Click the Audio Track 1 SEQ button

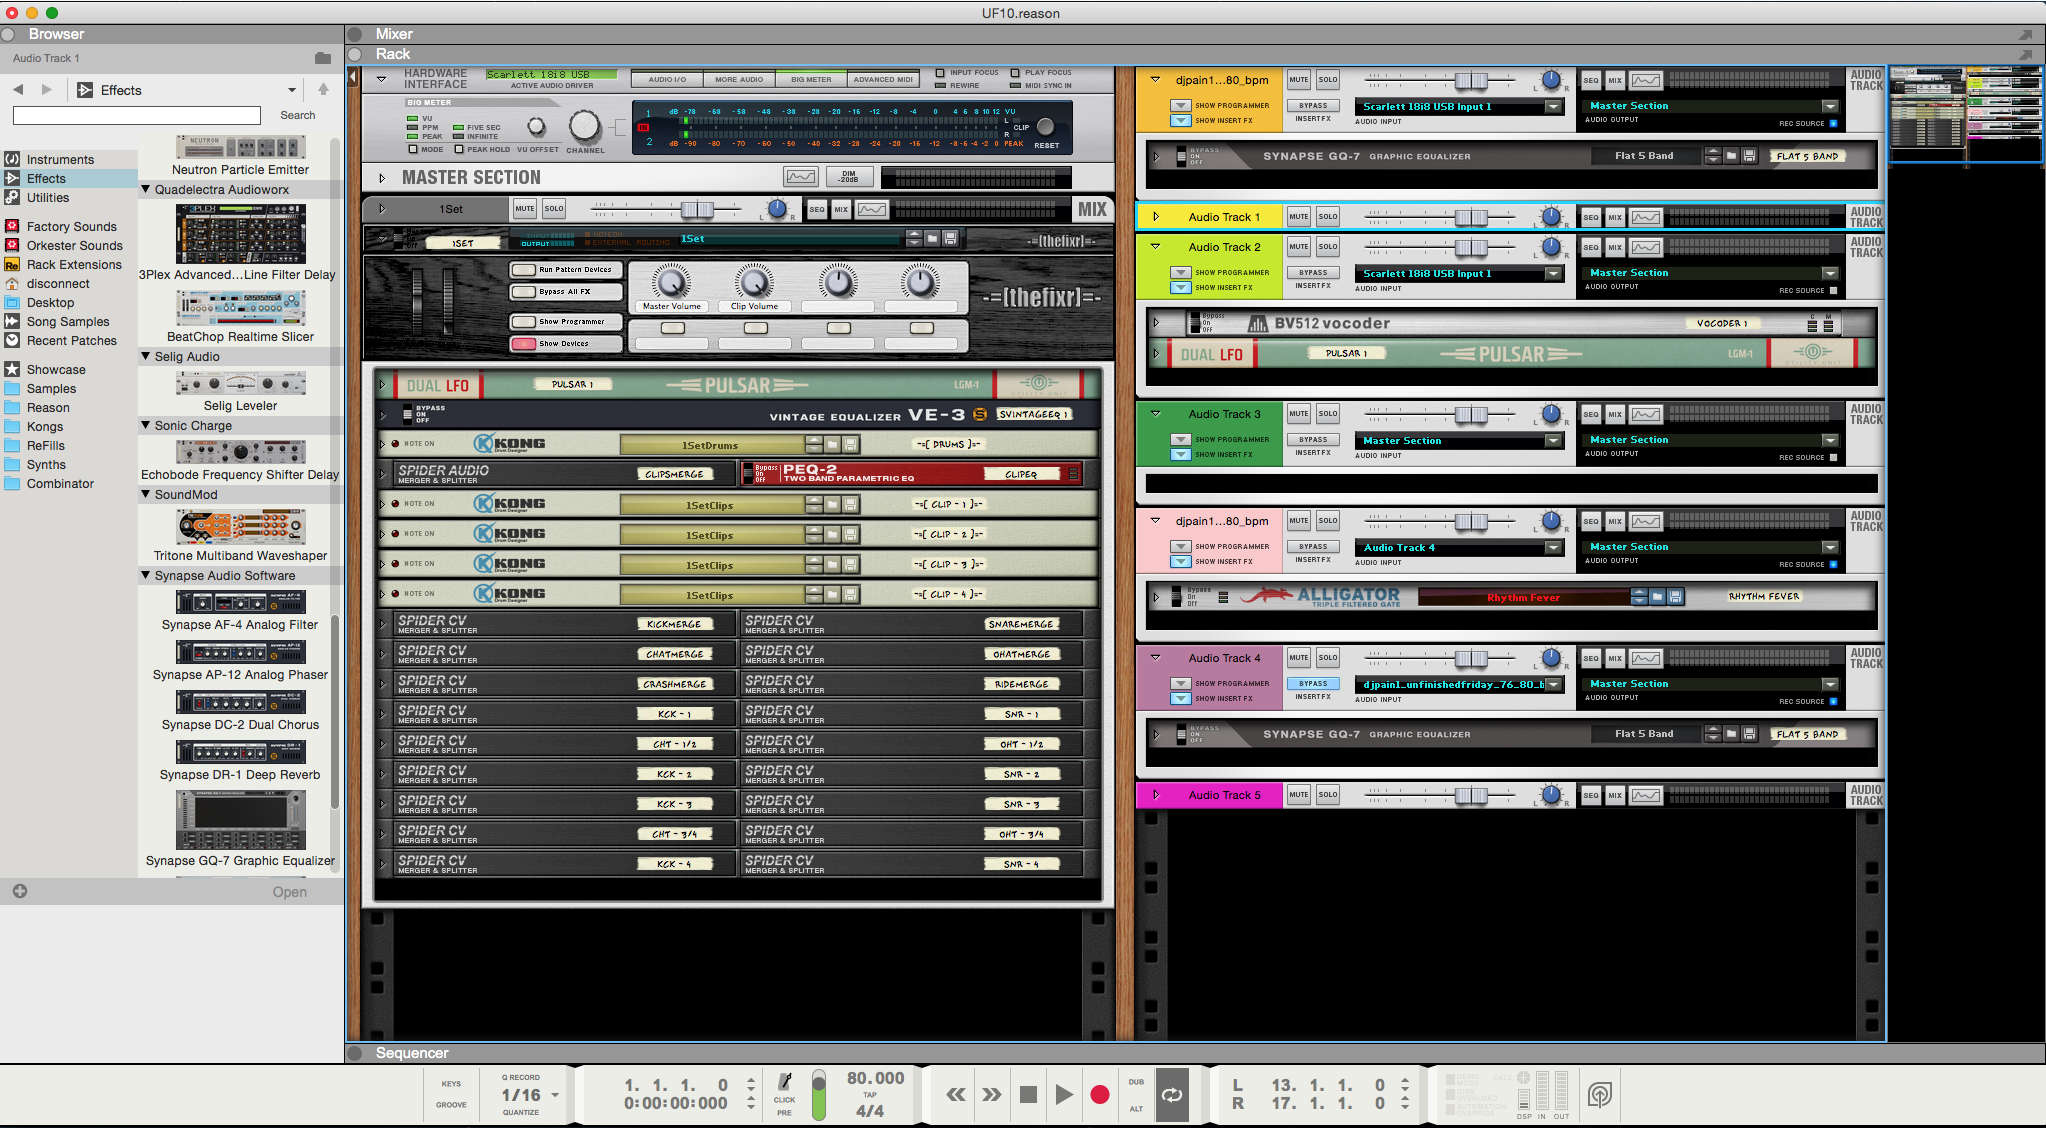[x=1591, y=217]
